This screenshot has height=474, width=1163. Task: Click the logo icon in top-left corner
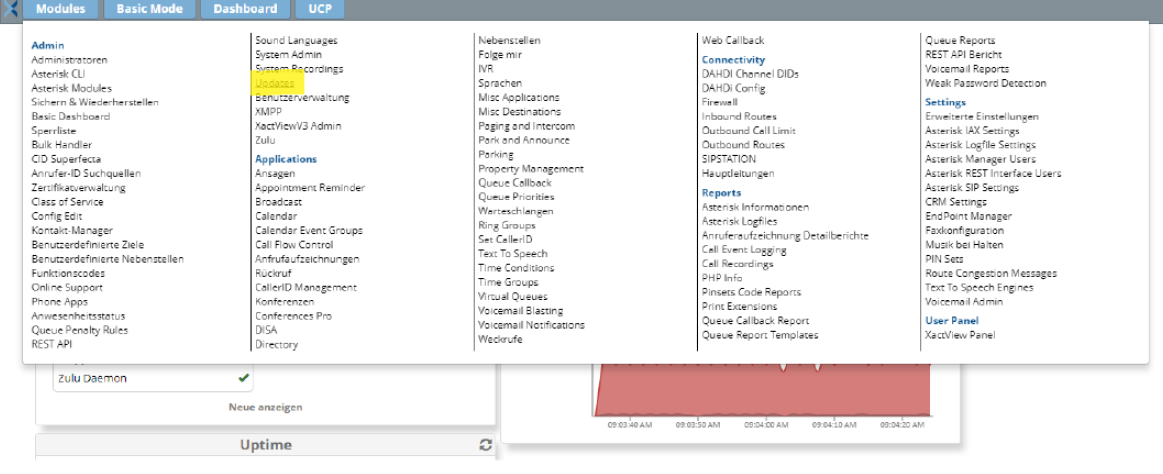pos(10,9)
